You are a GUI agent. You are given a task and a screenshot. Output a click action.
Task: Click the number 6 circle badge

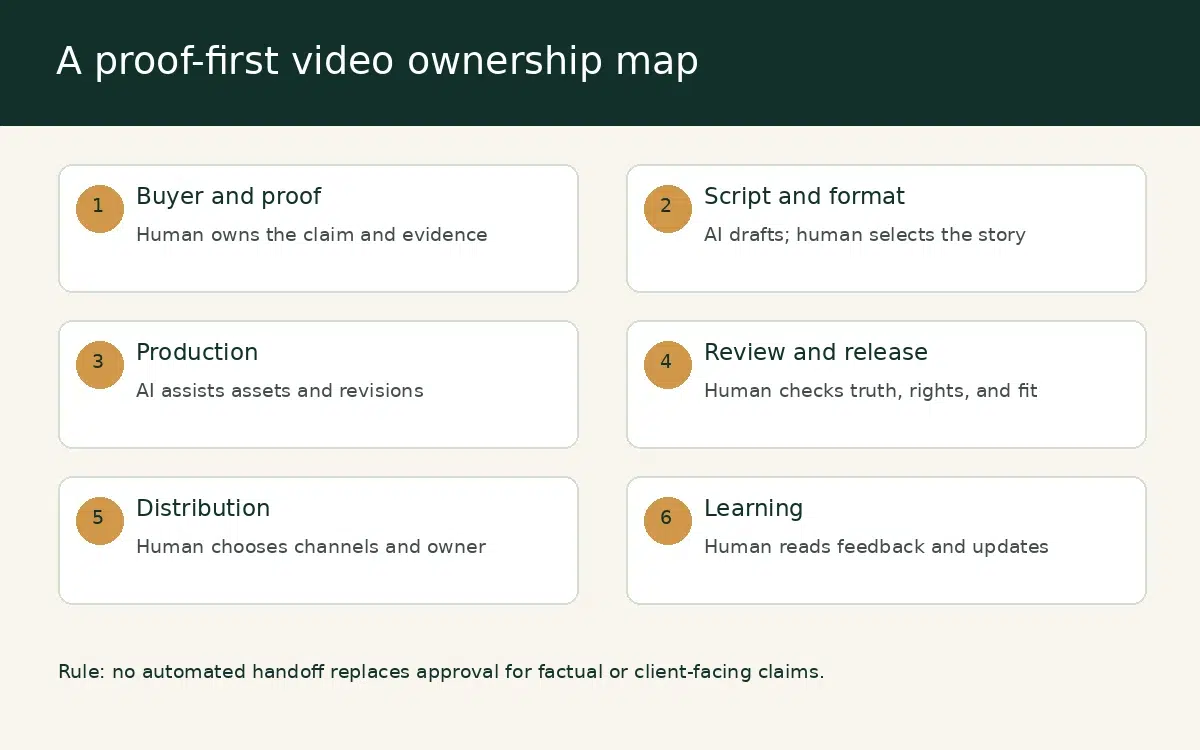click(668, 520)
